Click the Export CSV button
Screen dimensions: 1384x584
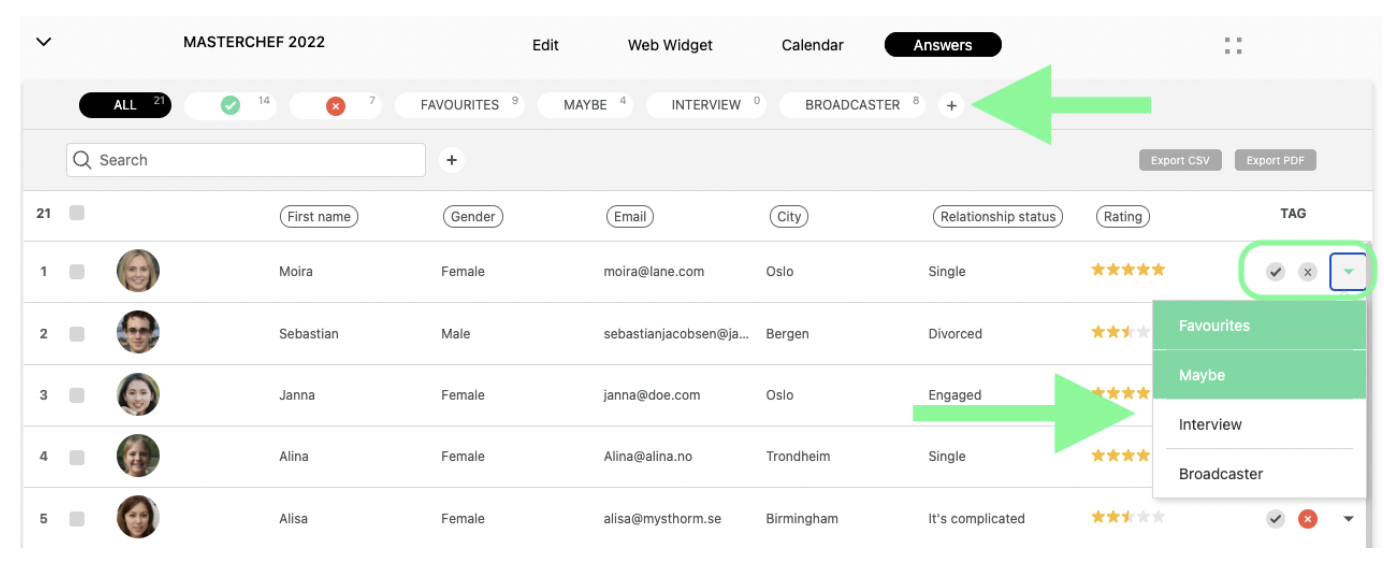coord(1180,160)
